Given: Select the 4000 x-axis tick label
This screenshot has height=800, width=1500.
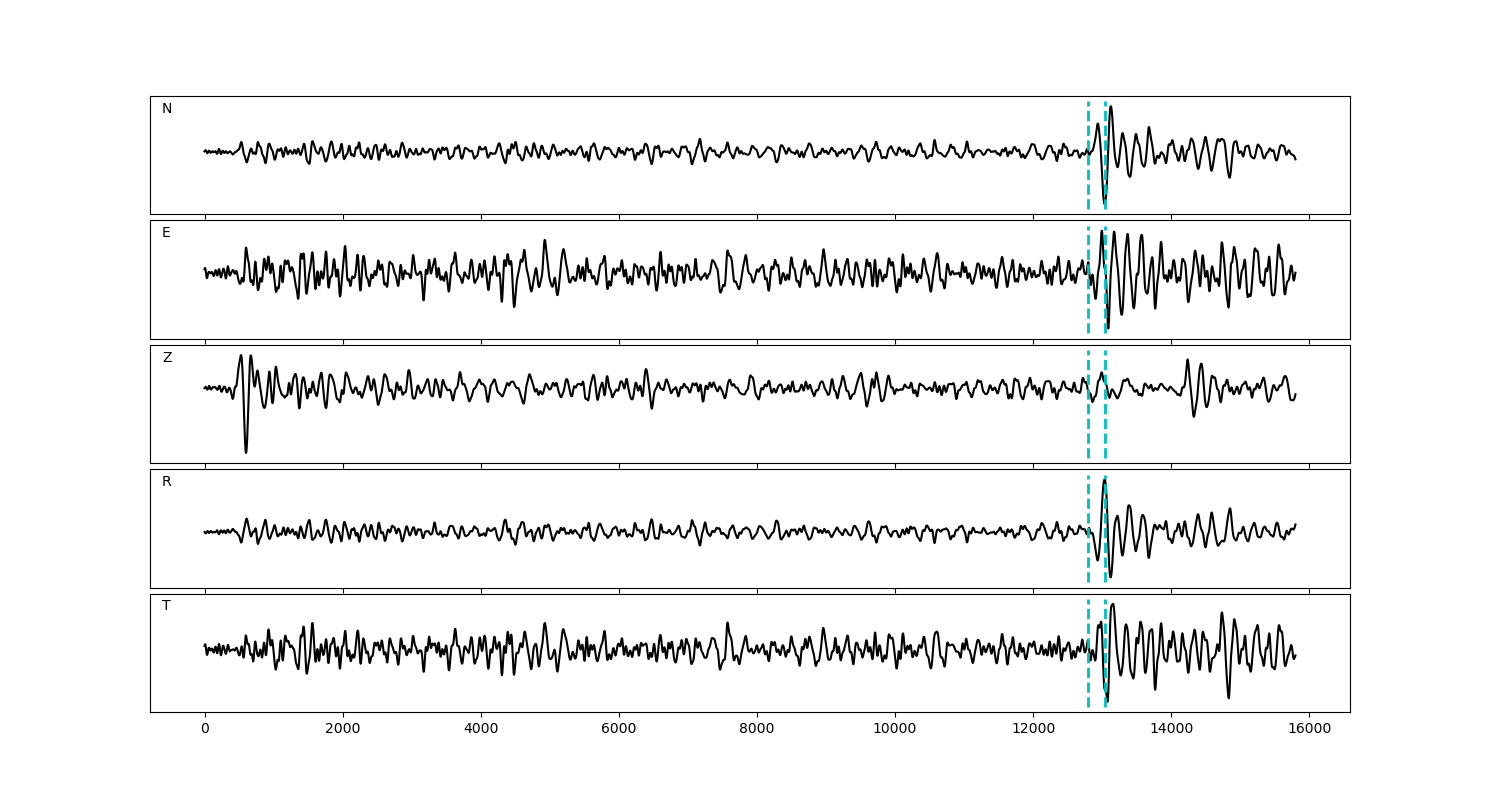Looking at the screenshot, I should [481, 730].
